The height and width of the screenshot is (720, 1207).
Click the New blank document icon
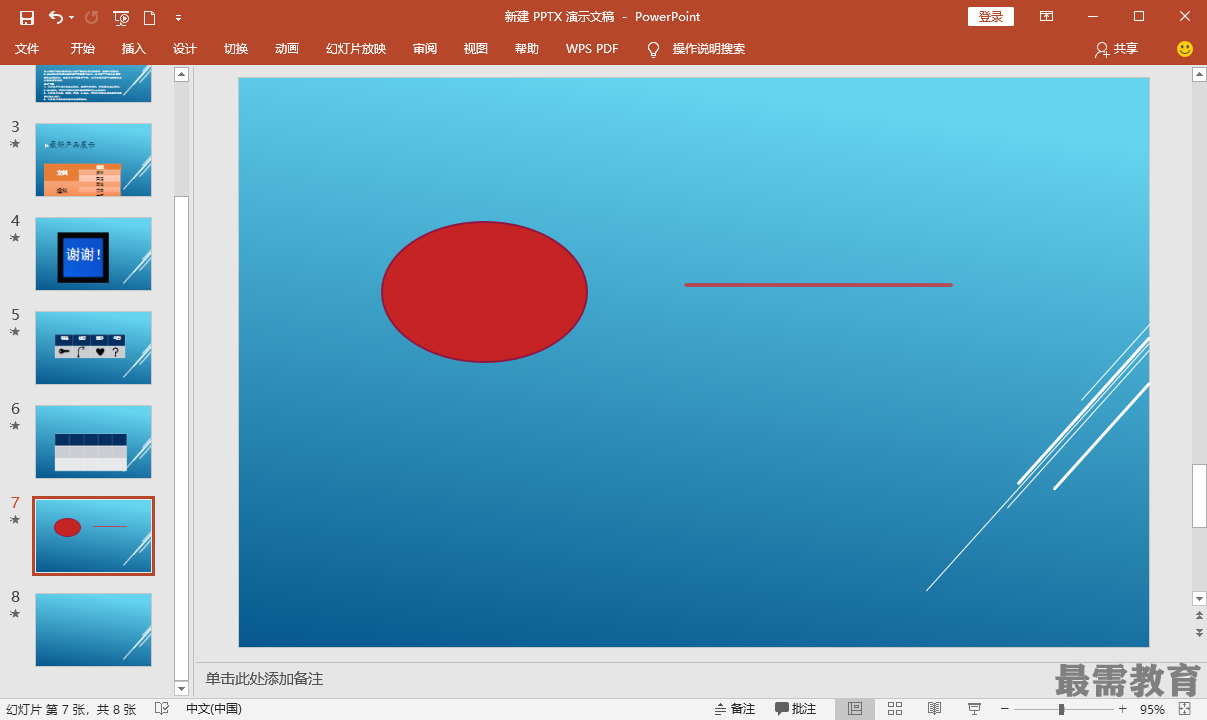pyautogui.click(x=150, y=17)
